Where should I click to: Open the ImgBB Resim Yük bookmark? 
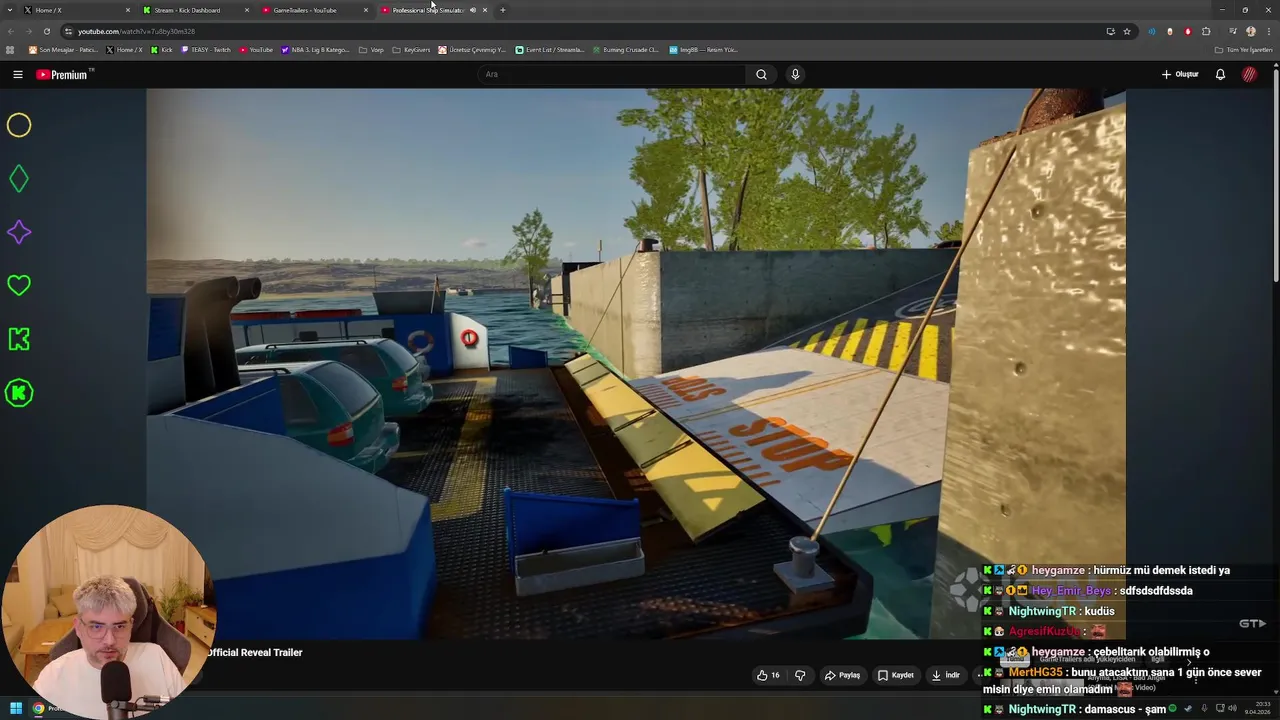(x=703, y=49)
